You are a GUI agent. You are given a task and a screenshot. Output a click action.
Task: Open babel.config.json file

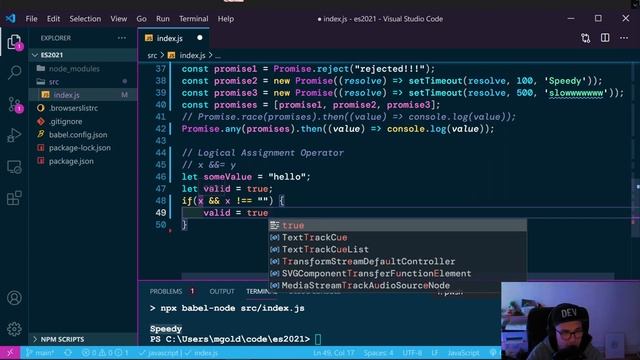coord(78,135)
